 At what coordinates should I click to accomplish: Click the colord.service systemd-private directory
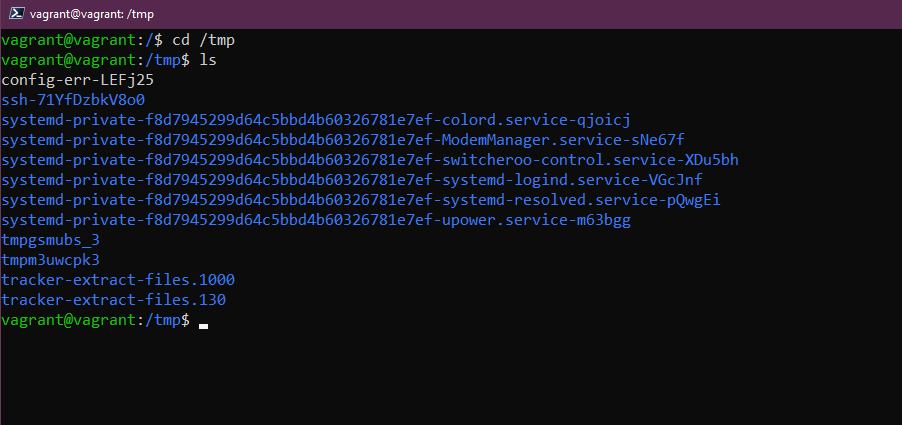pyautogui.click(x=315, y=120)
